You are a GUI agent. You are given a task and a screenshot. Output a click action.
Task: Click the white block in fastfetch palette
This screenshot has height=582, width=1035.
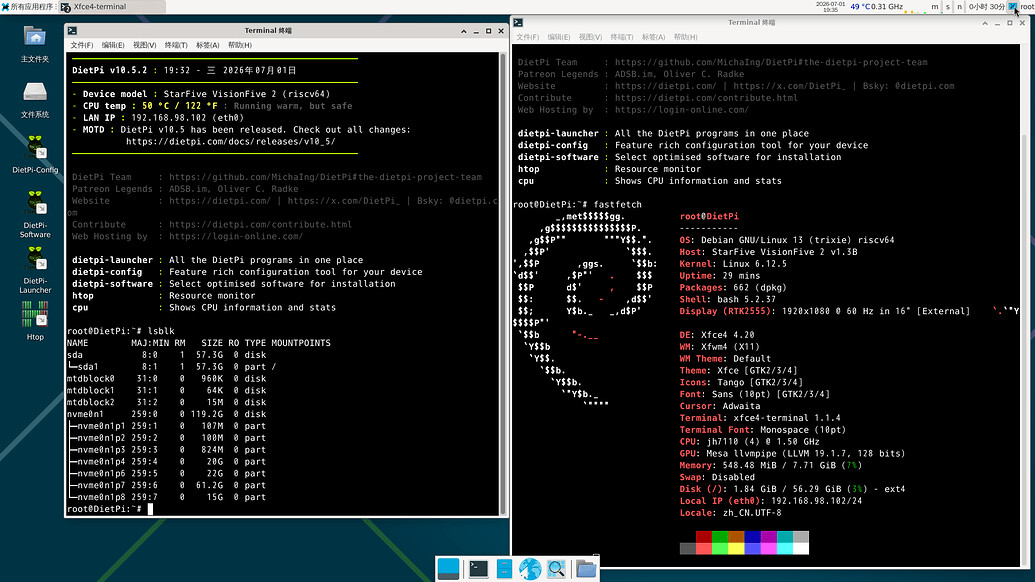(x=801, y=548)
